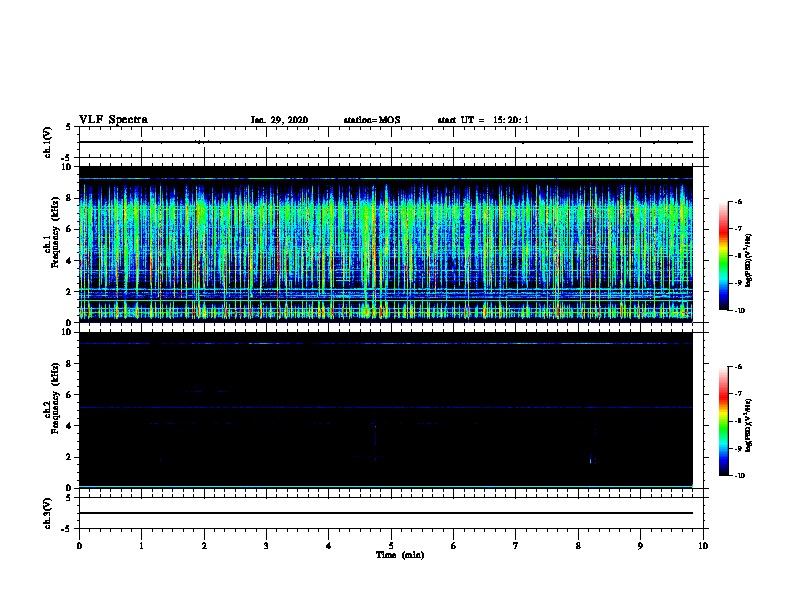Click the ch.1(V) waveform trace line
The height and width of the screenshot is (612, 792).
pos(386,142)
